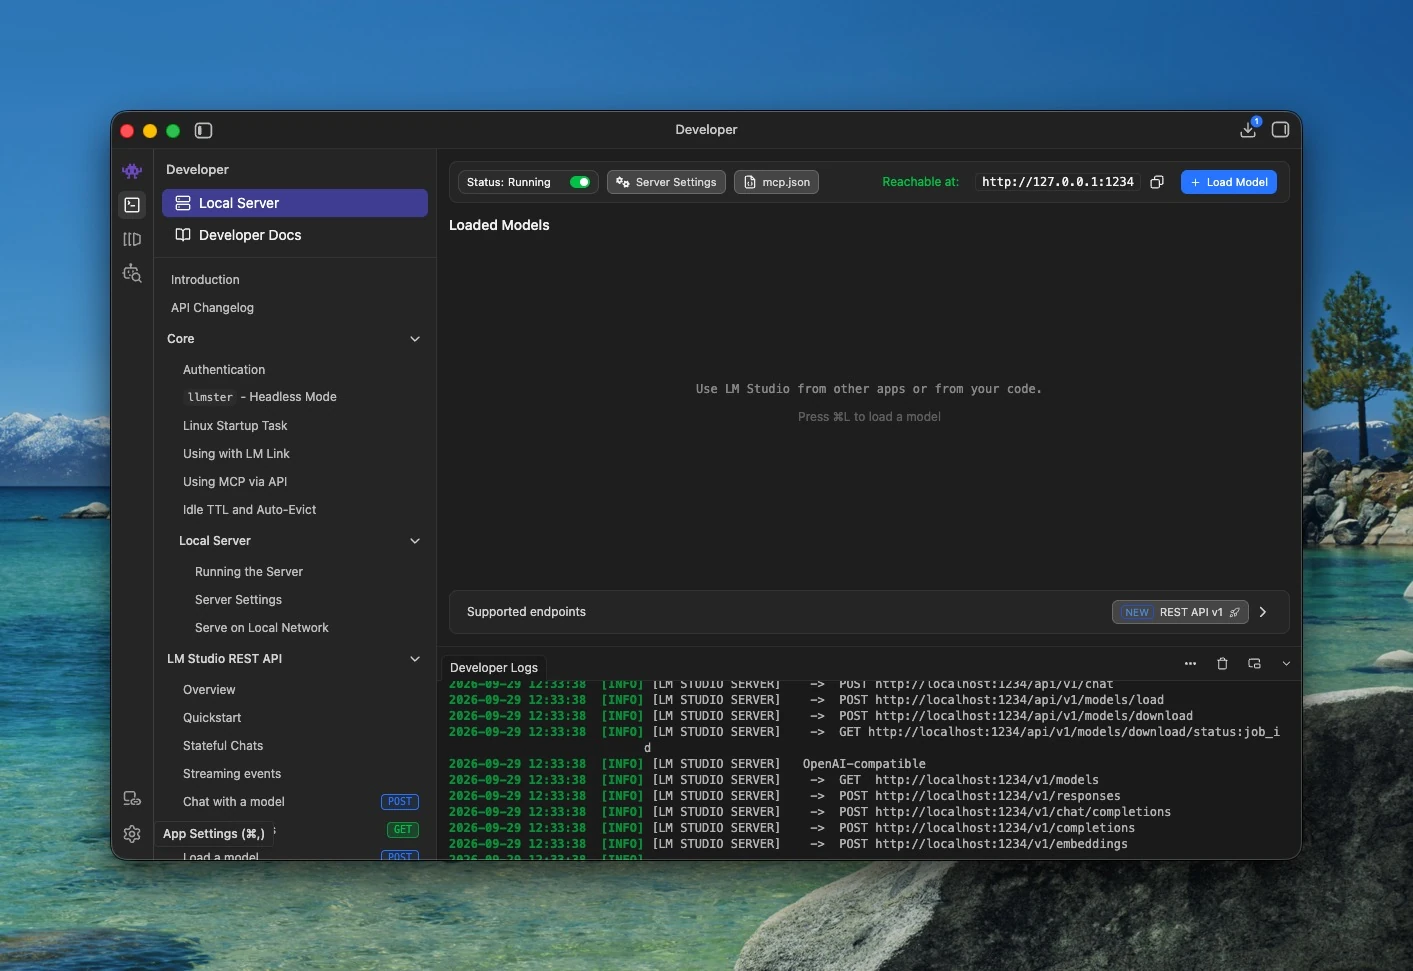This screenshot has height=971, width=1413.
Task: Switch to the Developer Logs tab
Action: (494, 668)
